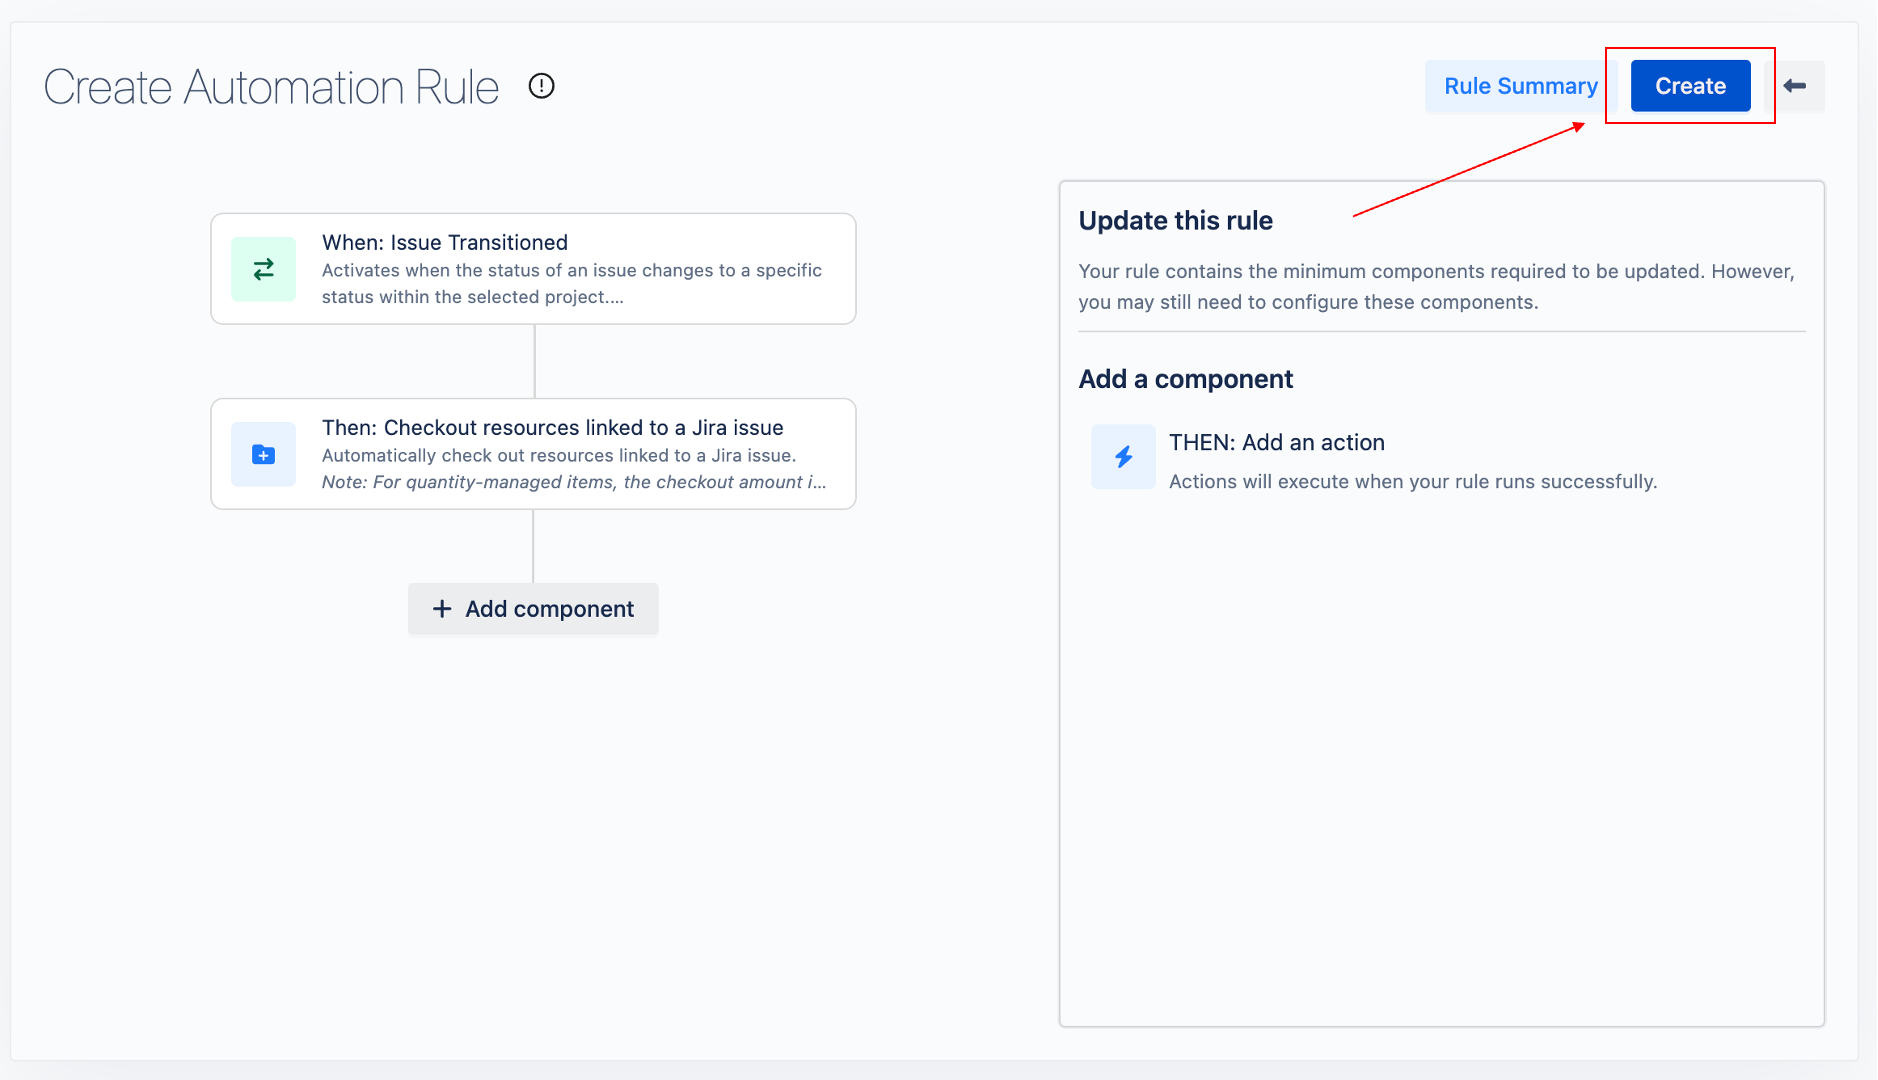Click the info icon beside Create Automation Rule
The width and height of the screenshot is (1878, 1080).
pos(541,86)
